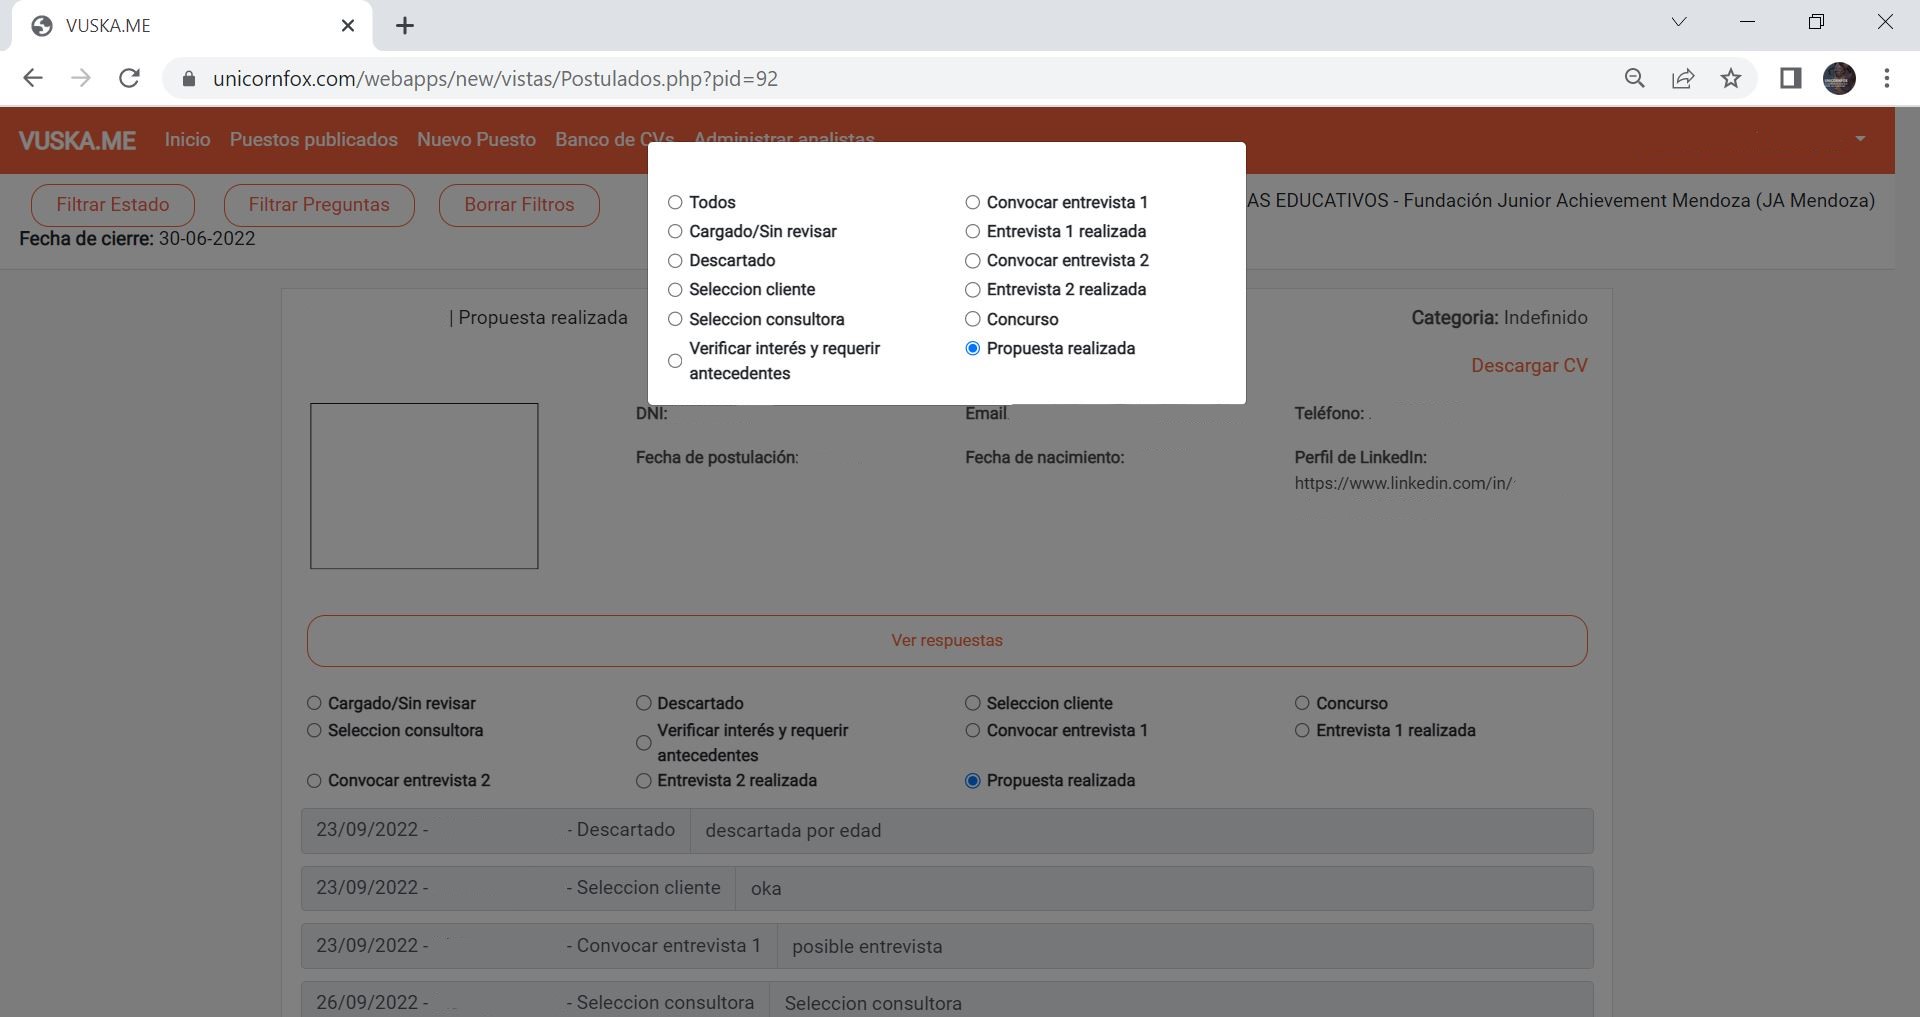Open Nuevo Puesto in navigation bar
The width and height of the screenshot is (1920, 1017).
[476, 140]
